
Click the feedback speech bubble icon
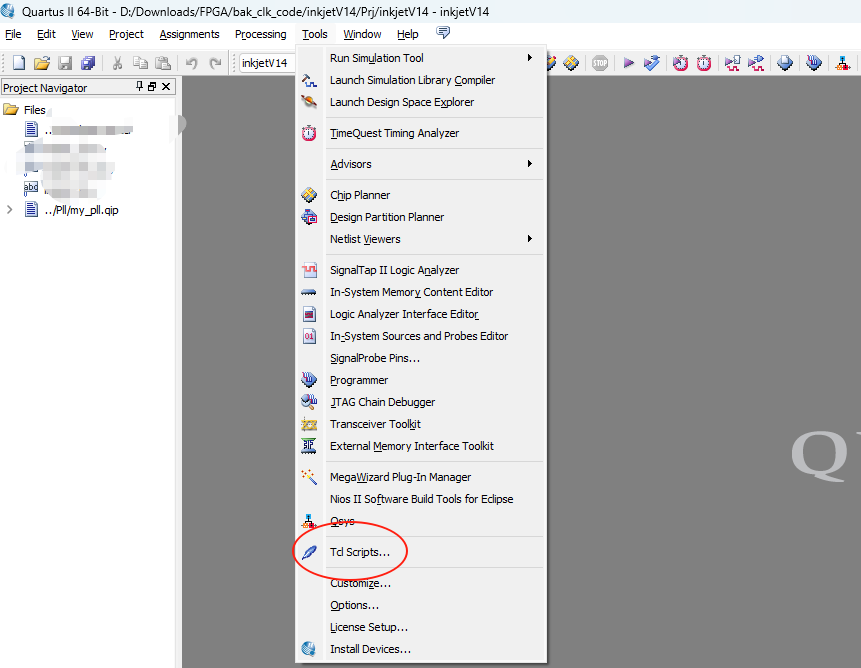(x=443, y=33)
